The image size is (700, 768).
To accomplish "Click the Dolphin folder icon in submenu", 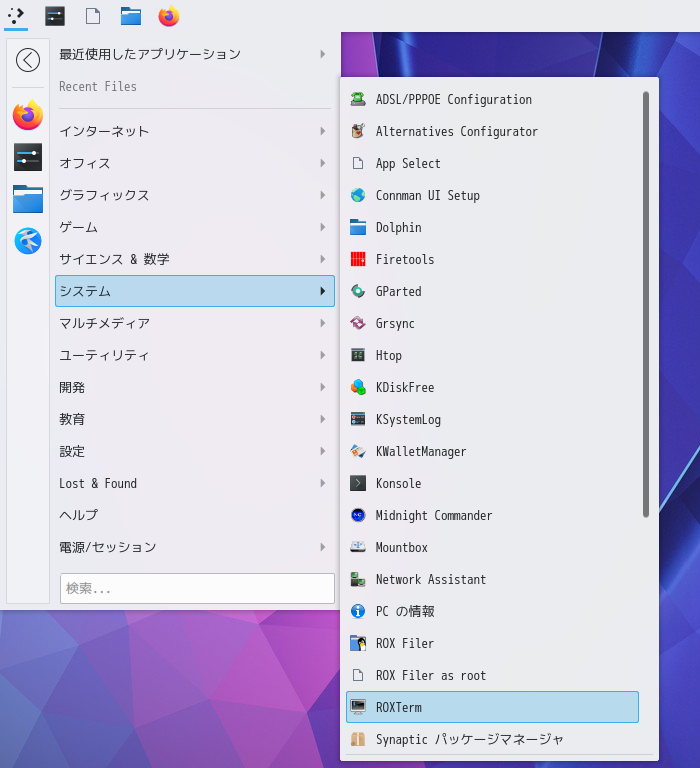I will click(x=358, y=227).
